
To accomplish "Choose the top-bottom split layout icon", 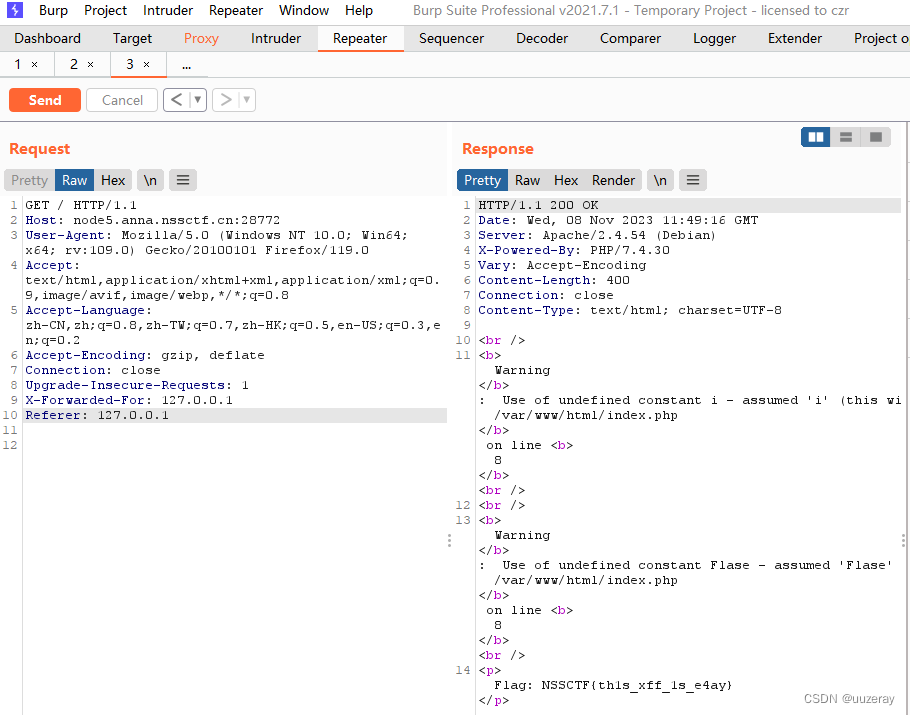I will pos(846,137).
